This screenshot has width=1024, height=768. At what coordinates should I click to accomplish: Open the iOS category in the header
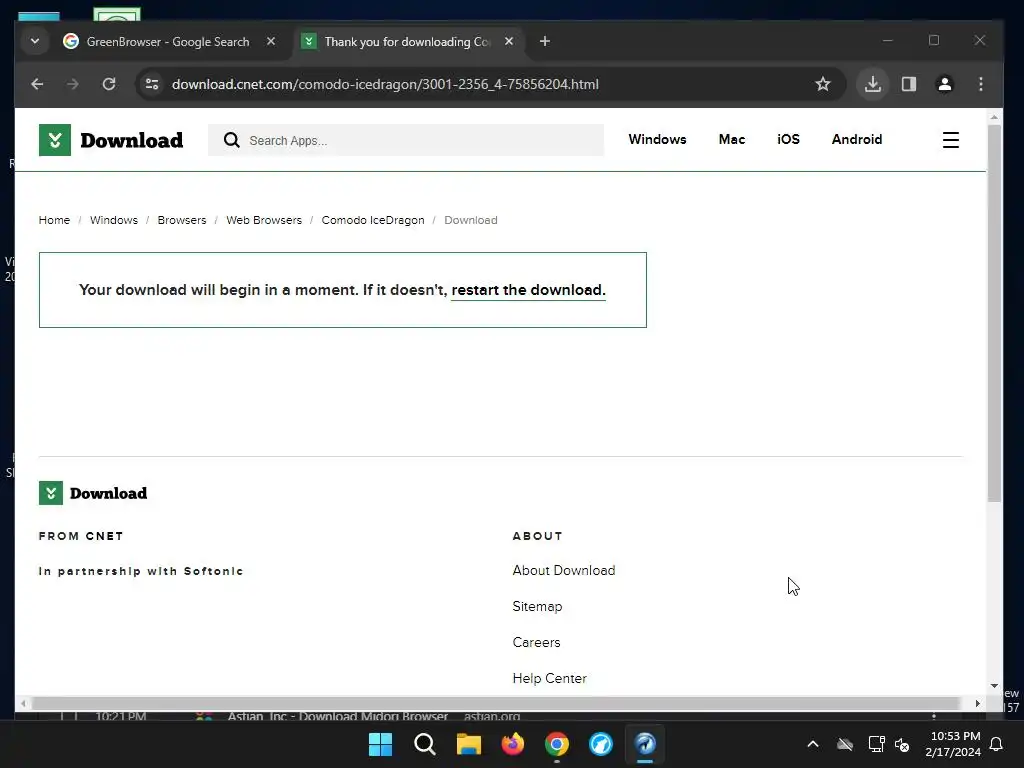pos(788,139)
